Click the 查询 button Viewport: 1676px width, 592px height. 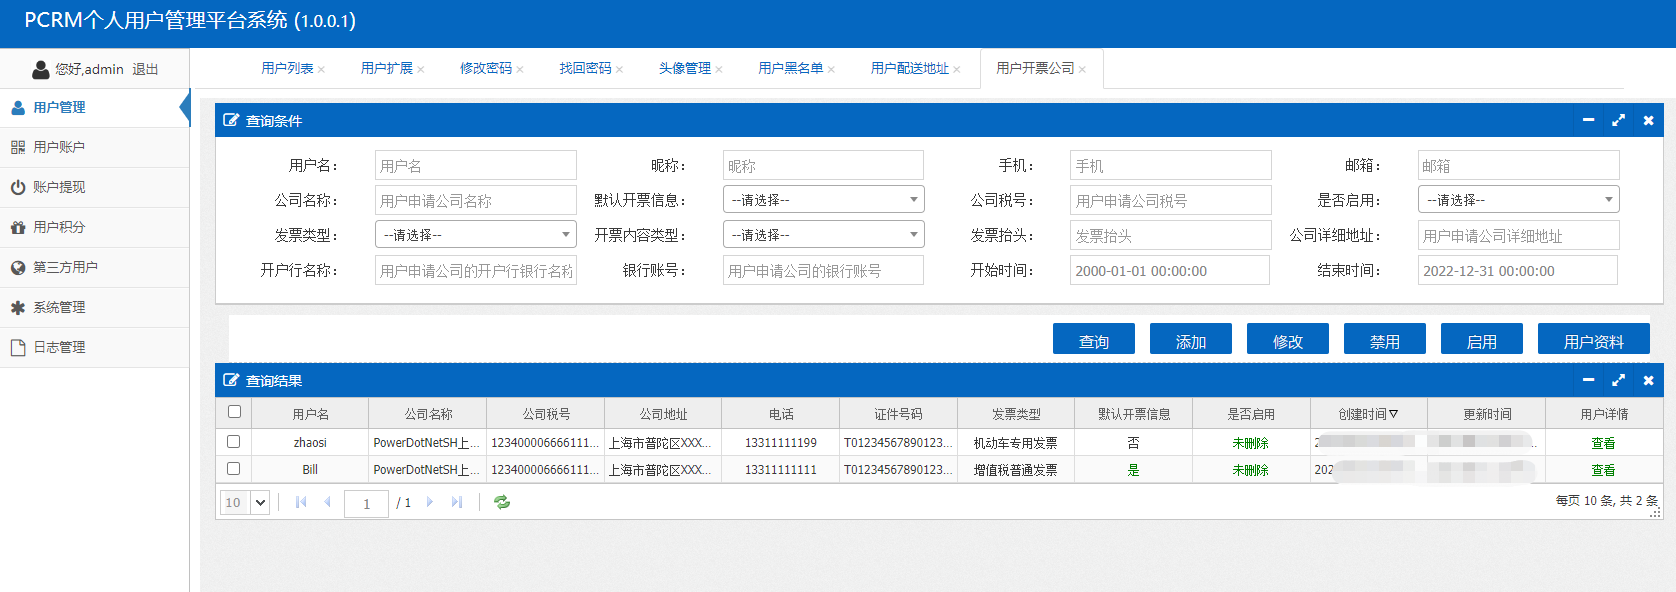(1093, 341)
